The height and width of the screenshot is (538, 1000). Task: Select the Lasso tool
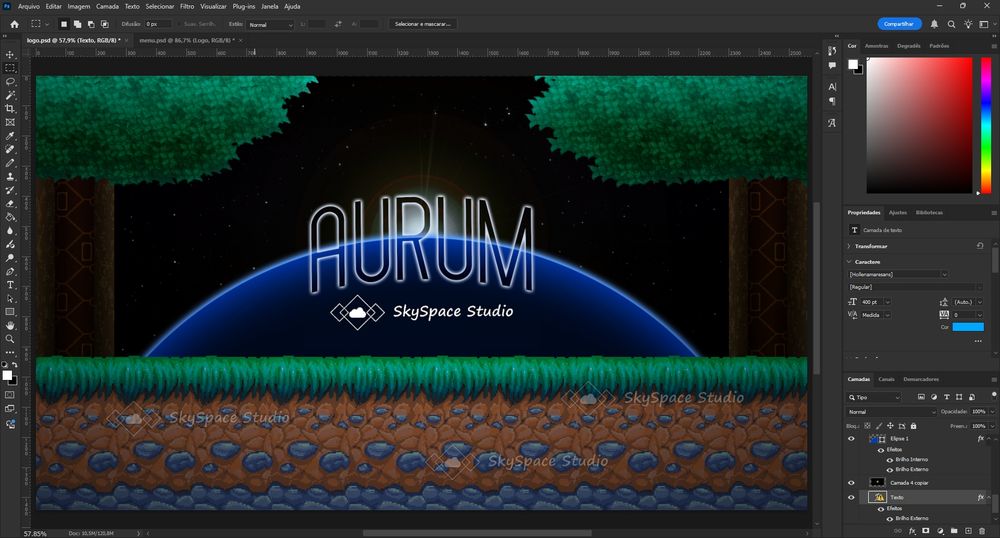pyautogui.click(x=10, y=81)
